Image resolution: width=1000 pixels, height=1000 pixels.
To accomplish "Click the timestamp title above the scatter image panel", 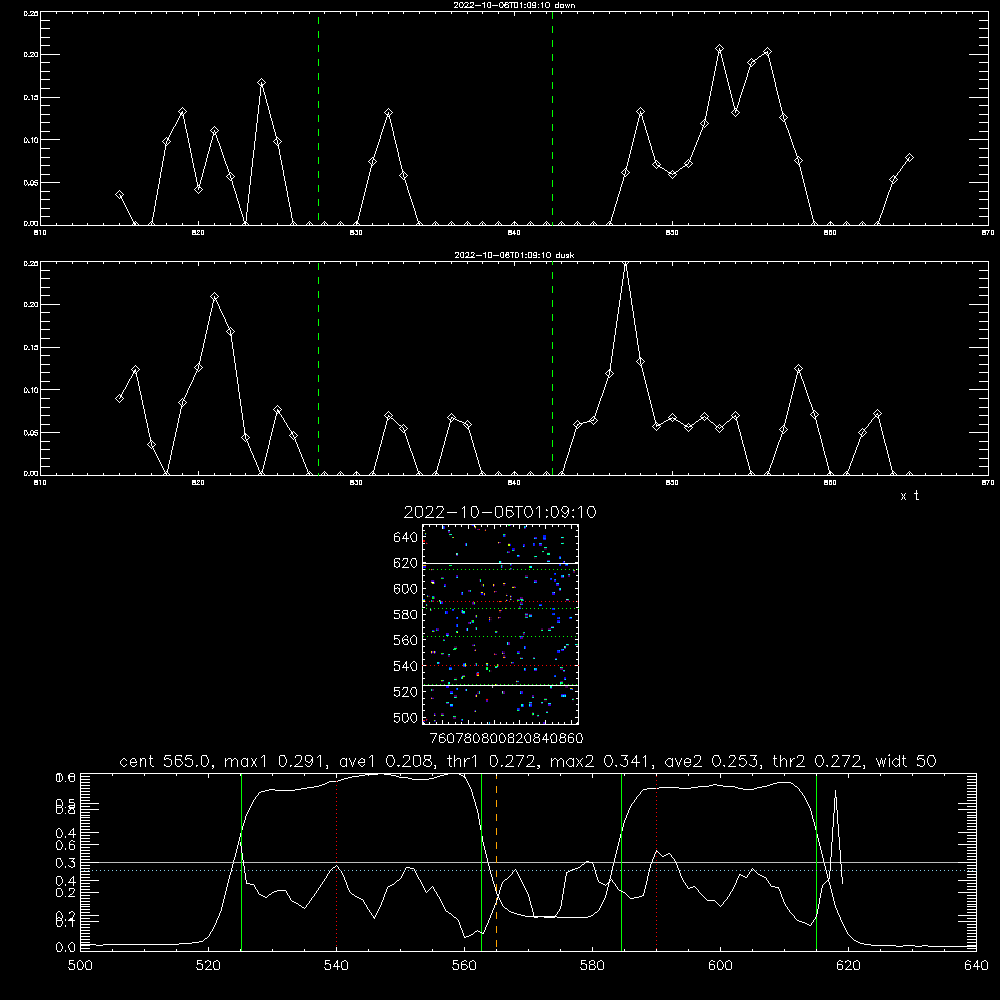I will point(499,512).
